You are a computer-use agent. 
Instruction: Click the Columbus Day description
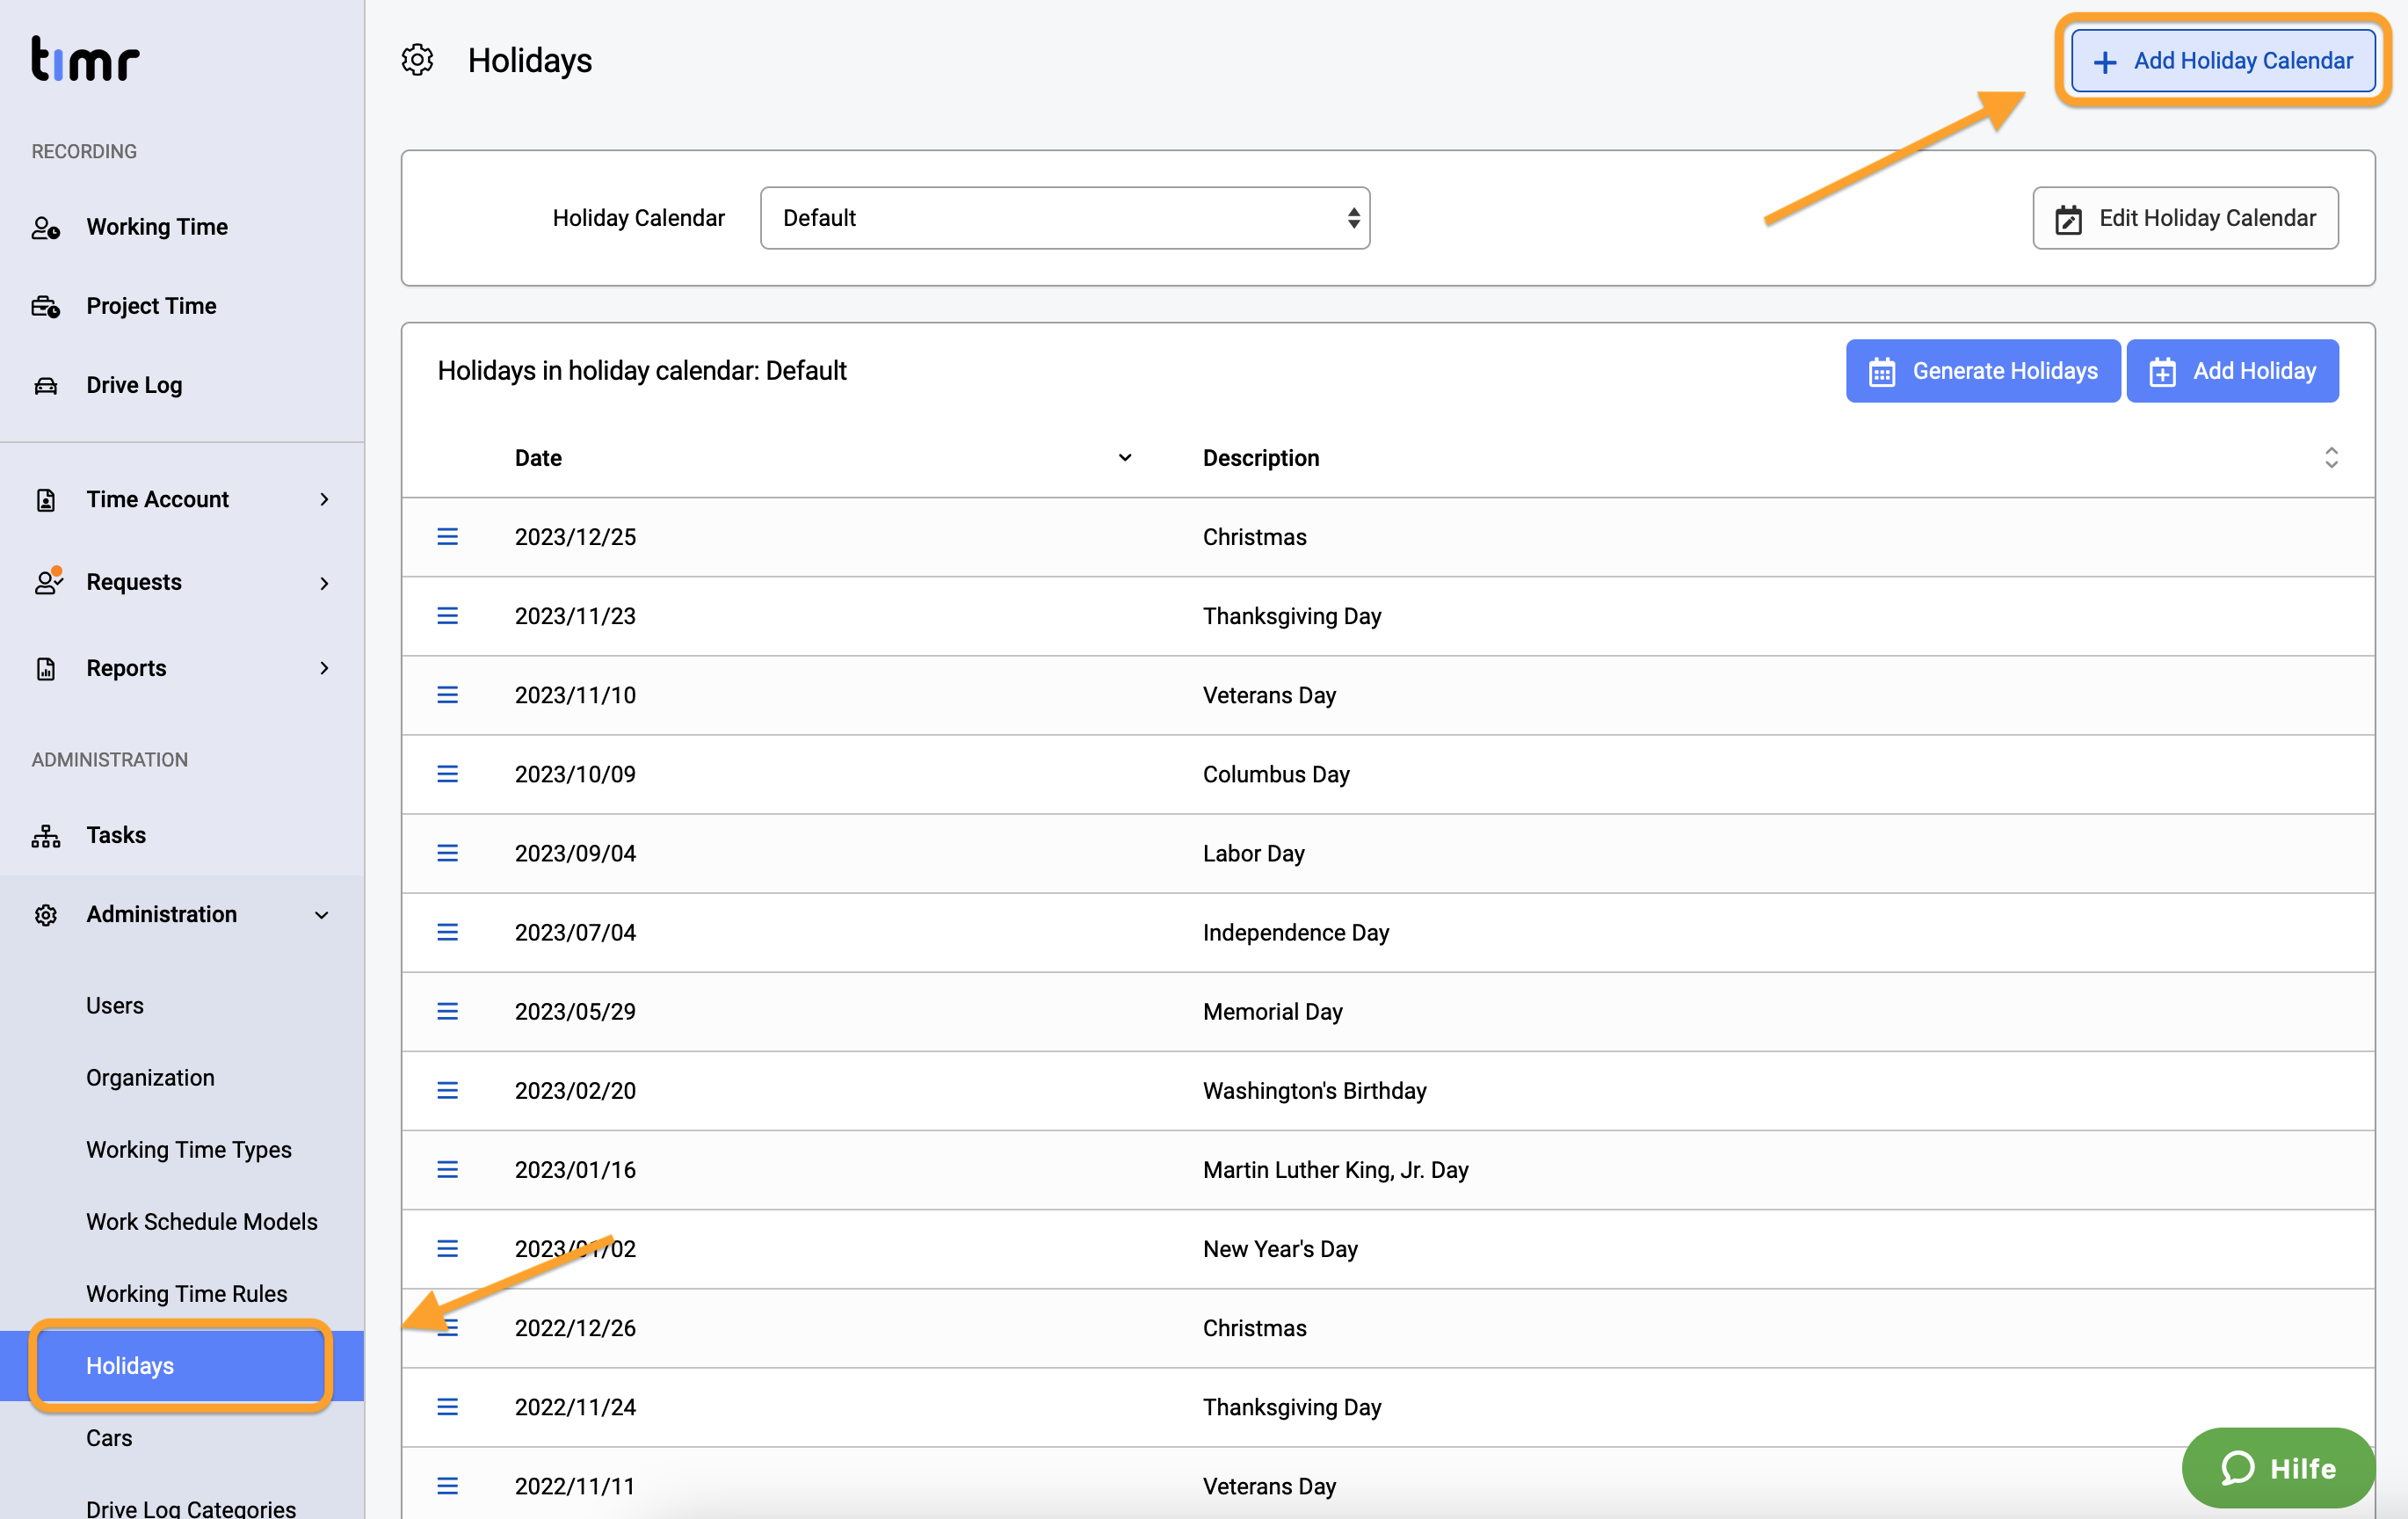pos(1276,774)
